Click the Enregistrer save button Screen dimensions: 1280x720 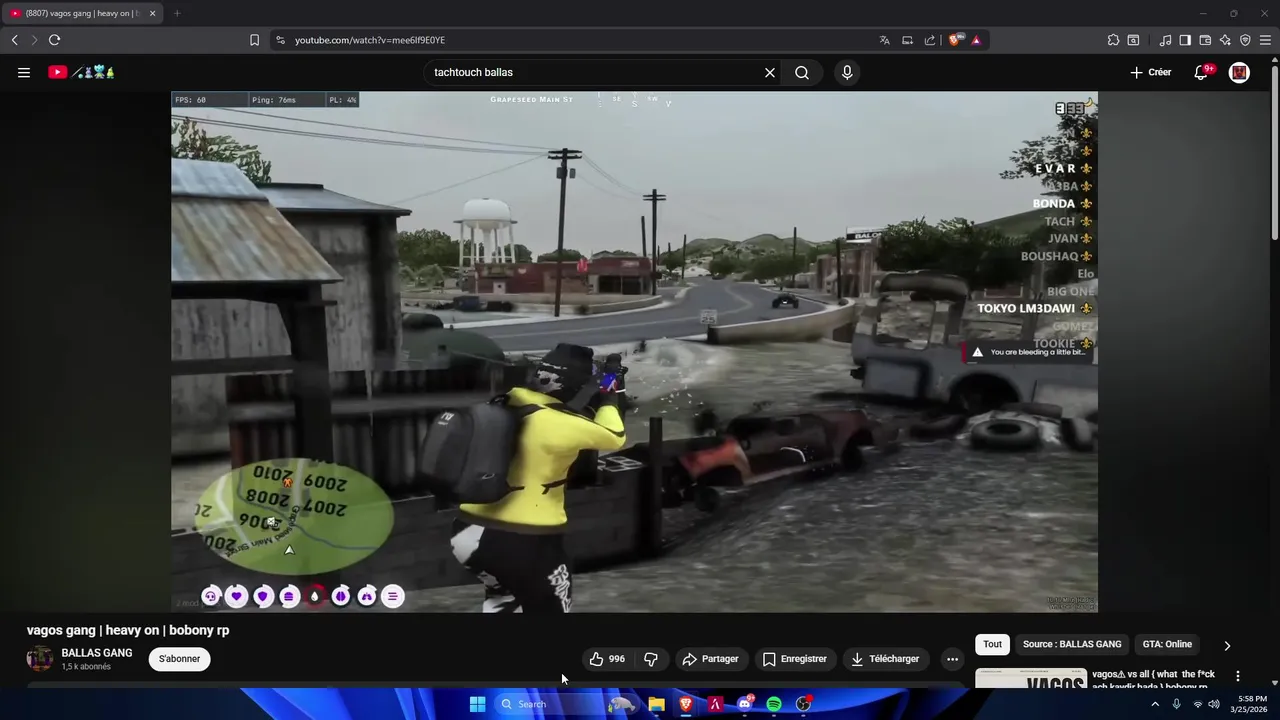[x=795, y=659]
